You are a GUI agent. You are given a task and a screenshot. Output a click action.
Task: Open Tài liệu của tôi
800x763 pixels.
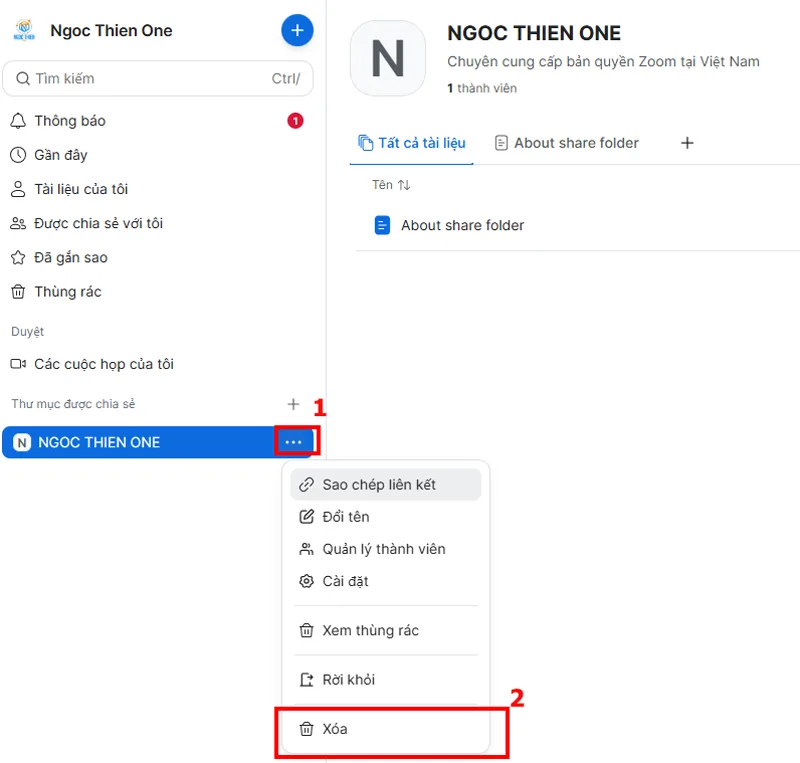click(x=81, y=189)
